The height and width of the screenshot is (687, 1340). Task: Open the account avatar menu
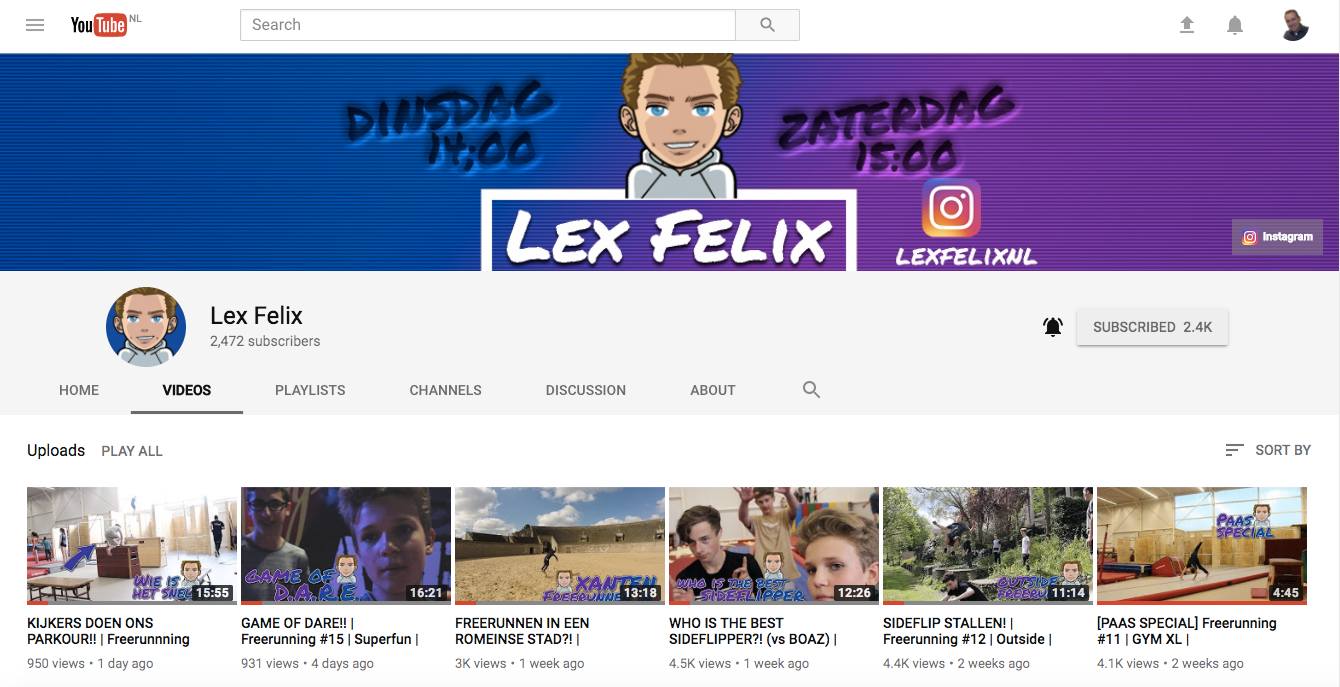[x=1294, y=25]
